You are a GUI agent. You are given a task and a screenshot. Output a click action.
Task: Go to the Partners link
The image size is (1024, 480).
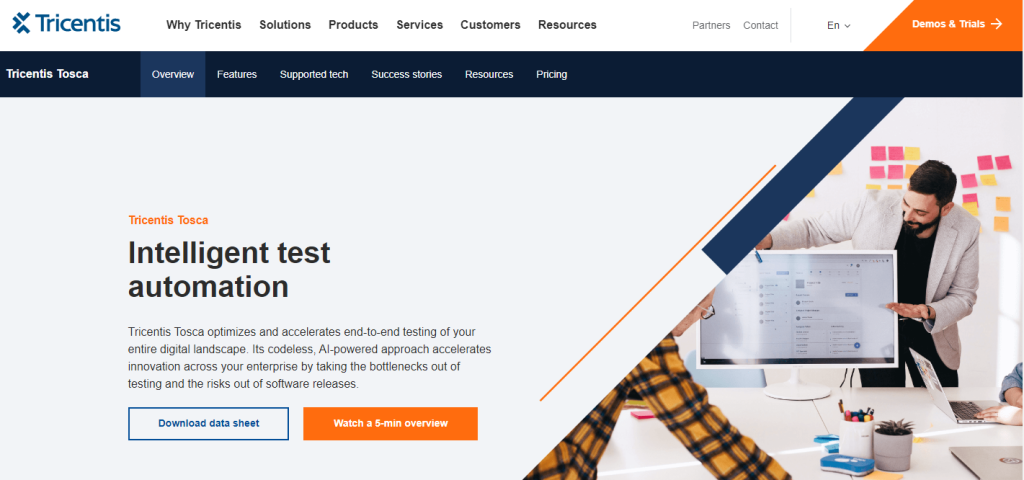711,25
